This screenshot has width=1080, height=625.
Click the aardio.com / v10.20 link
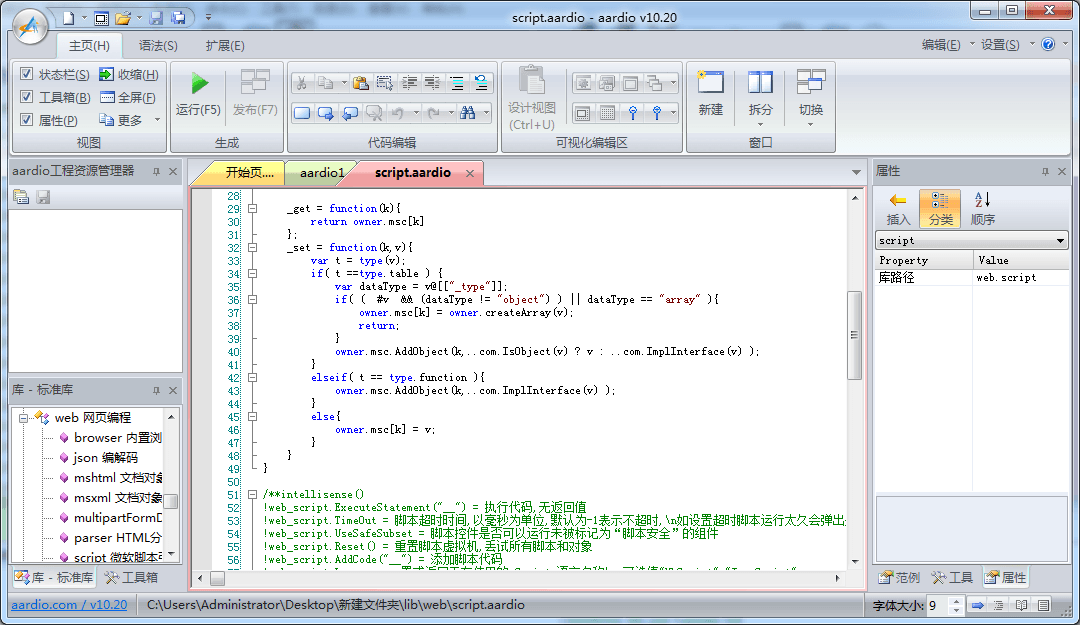pos(69,605)
